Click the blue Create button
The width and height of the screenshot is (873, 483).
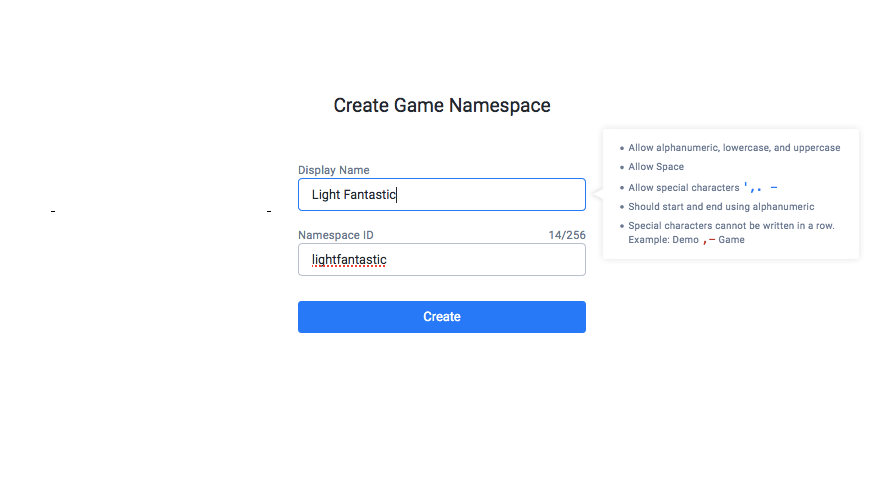pos(442,317)
